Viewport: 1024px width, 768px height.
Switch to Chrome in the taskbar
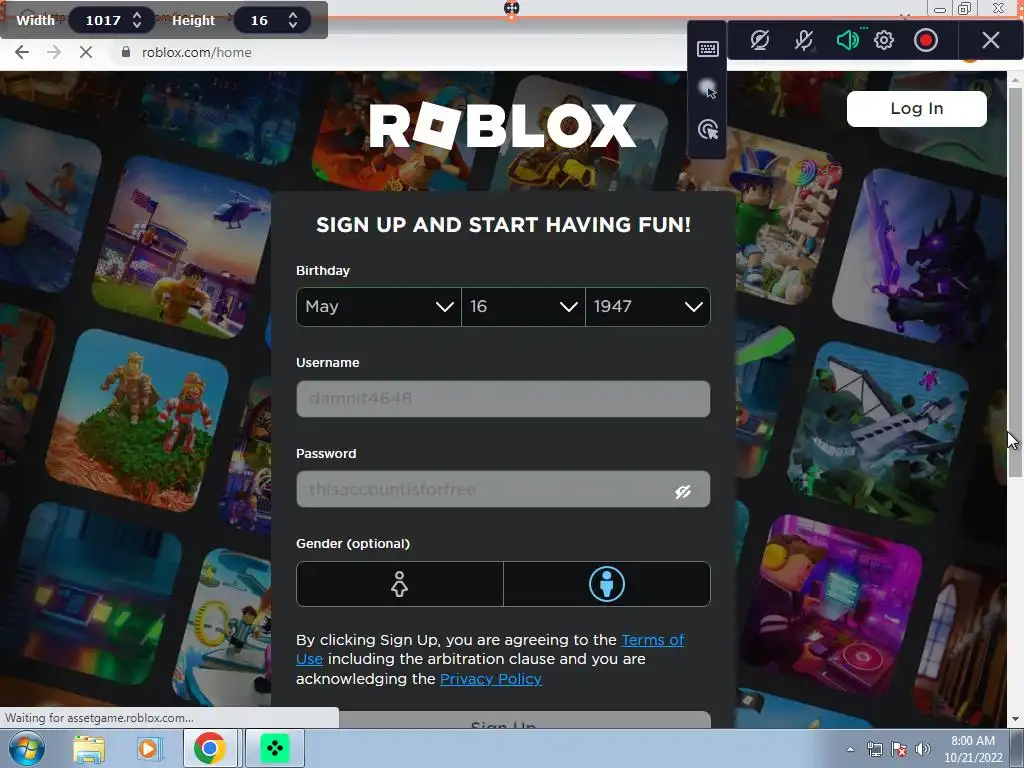(x=210, y=748)
